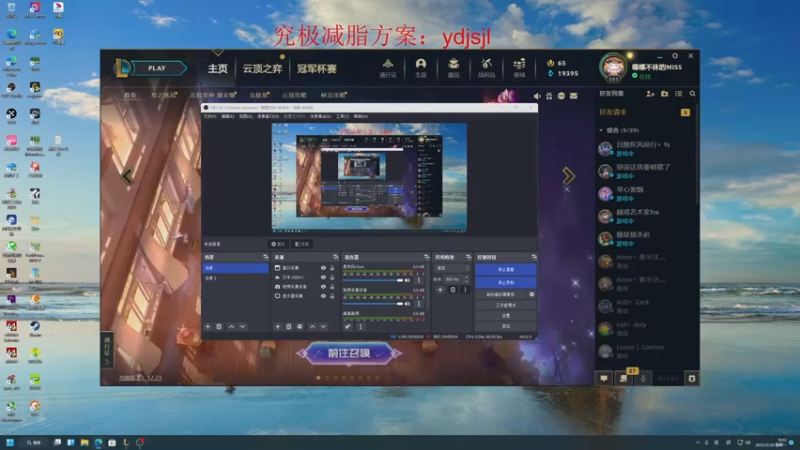
Task: Click OBS 停止录制 stop recording button
Action: point(506,283)
